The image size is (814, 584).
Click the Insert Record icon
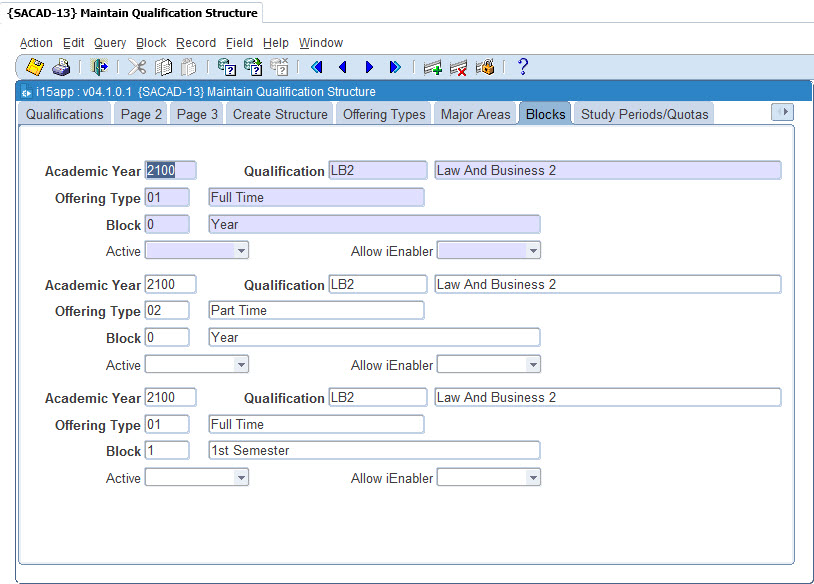click(432, 67)
